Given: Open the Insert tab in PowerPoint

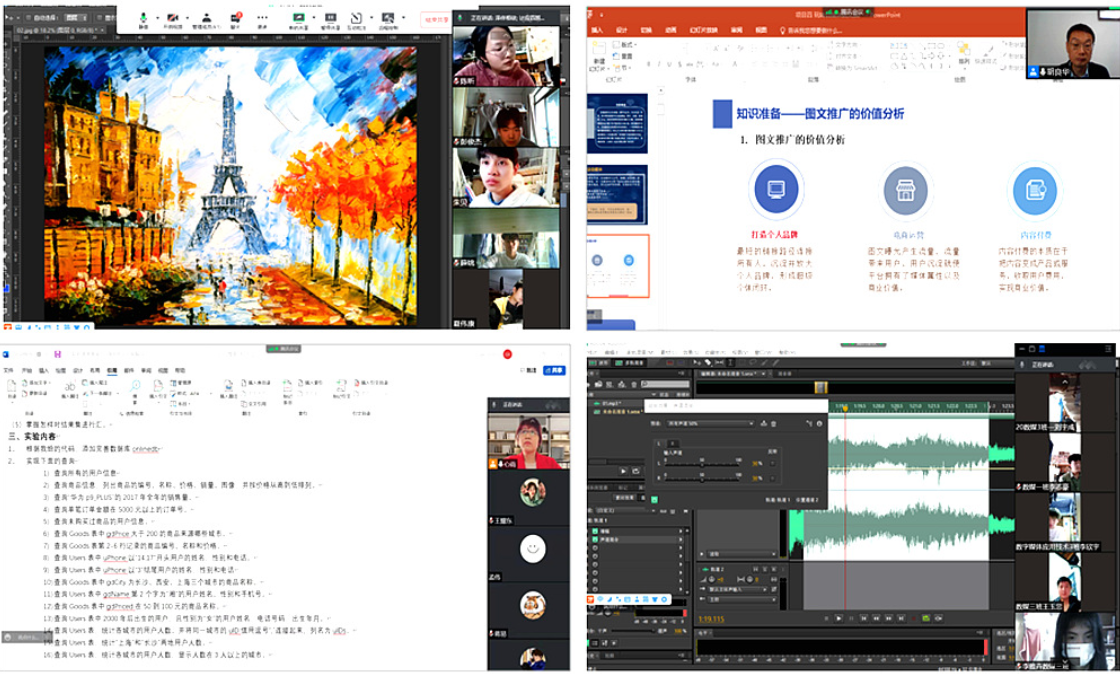Looking at the screenshot, I should (599, 31).
